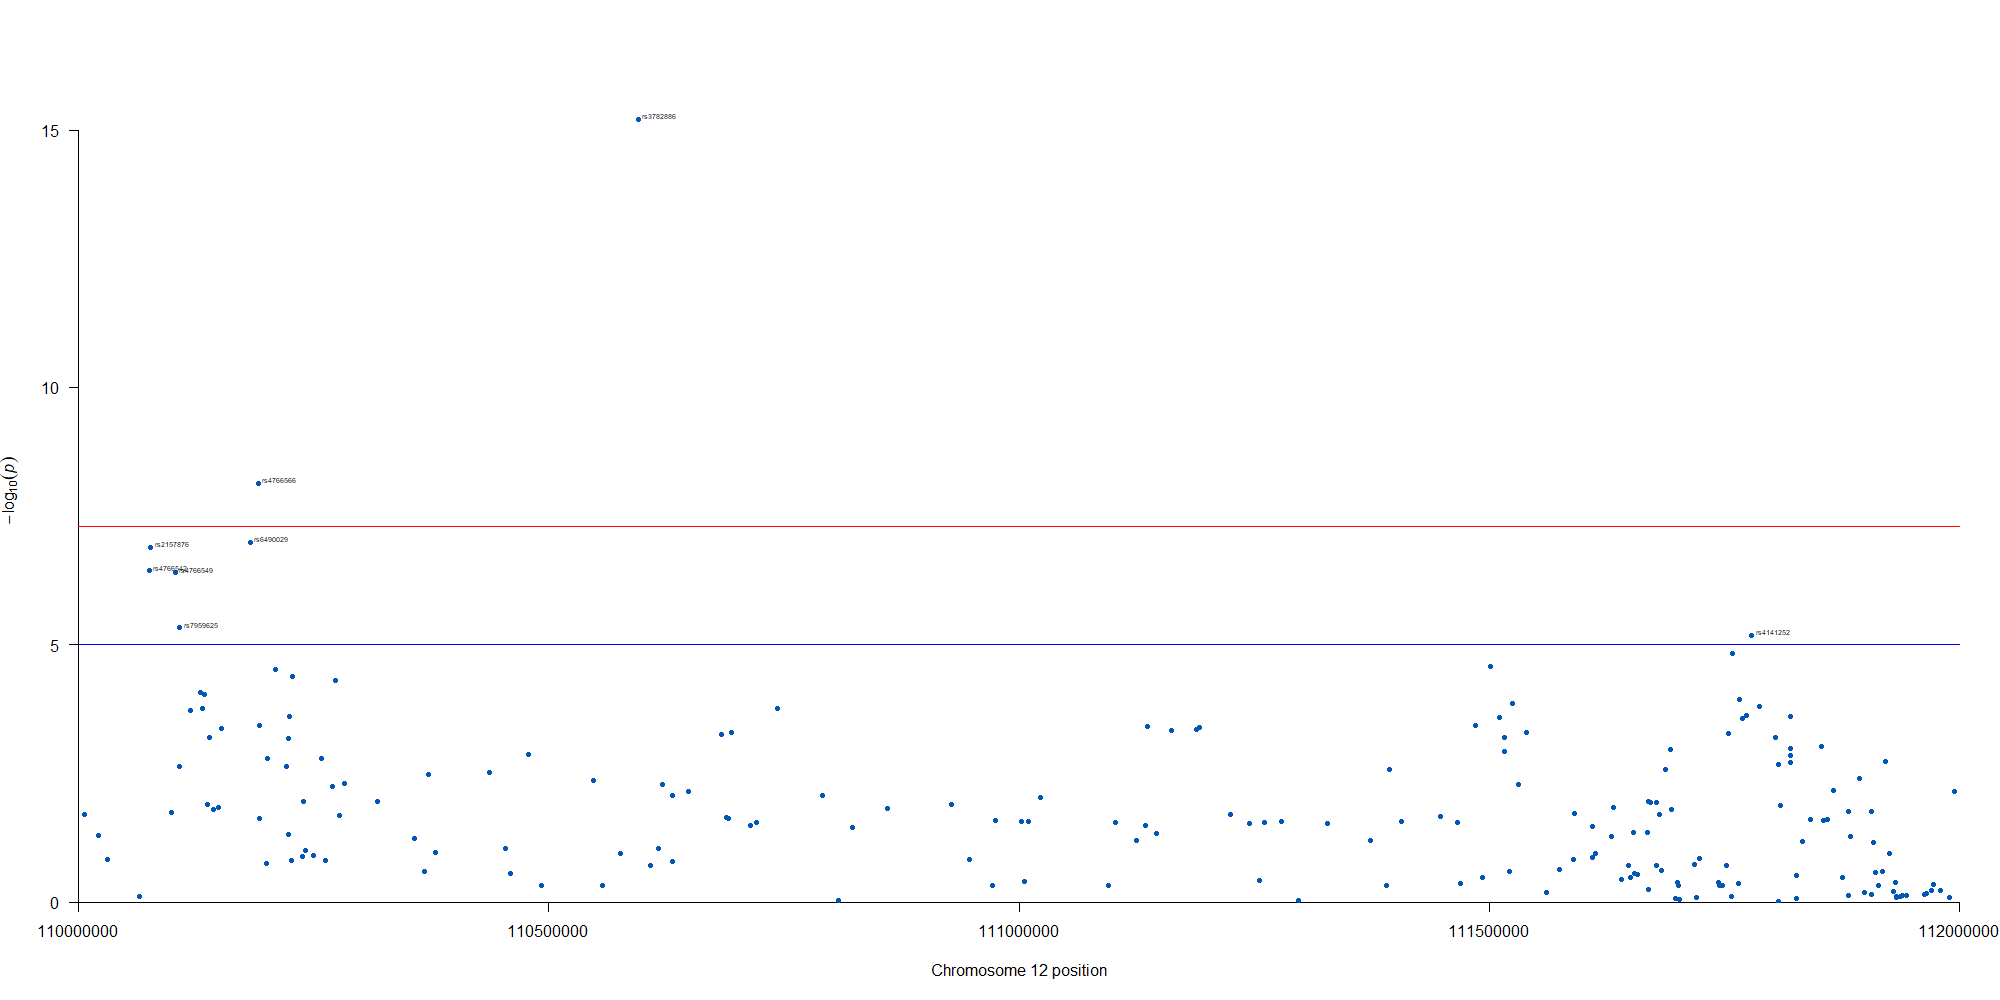Click the y-axis tick label 10

click(50, 388)
